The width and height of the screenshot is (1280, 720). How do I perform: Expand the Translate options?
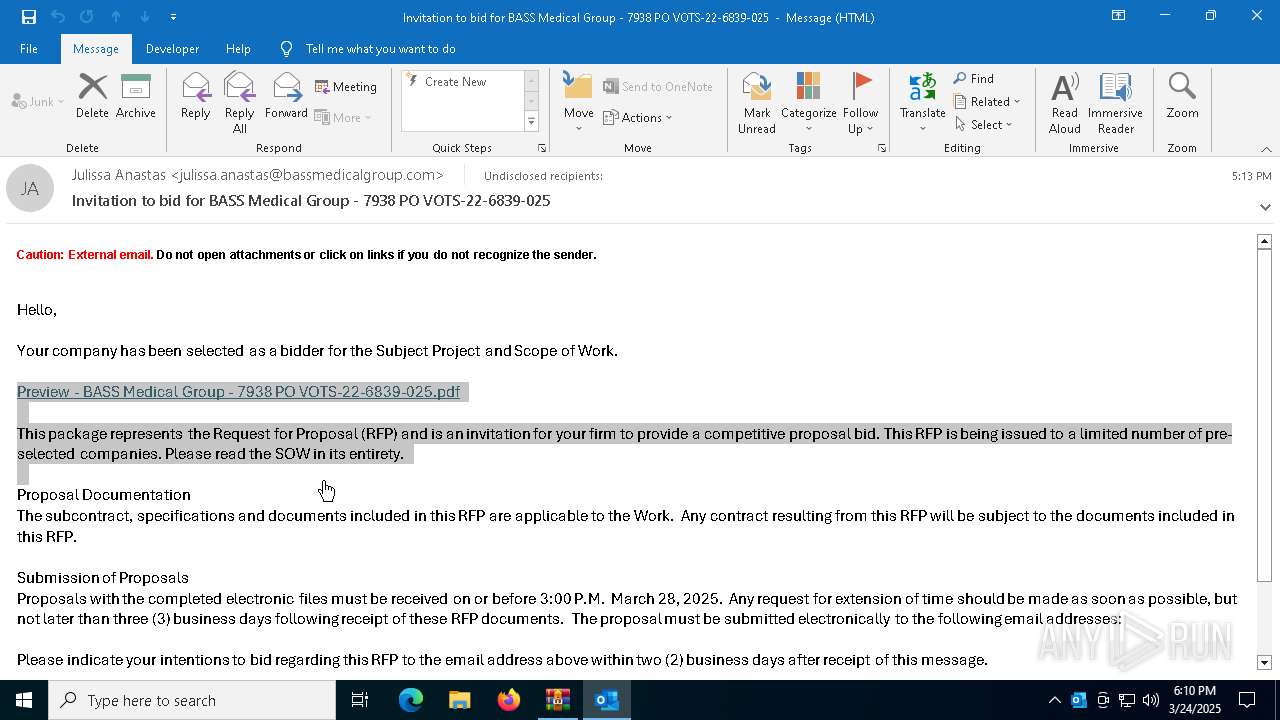922,103
